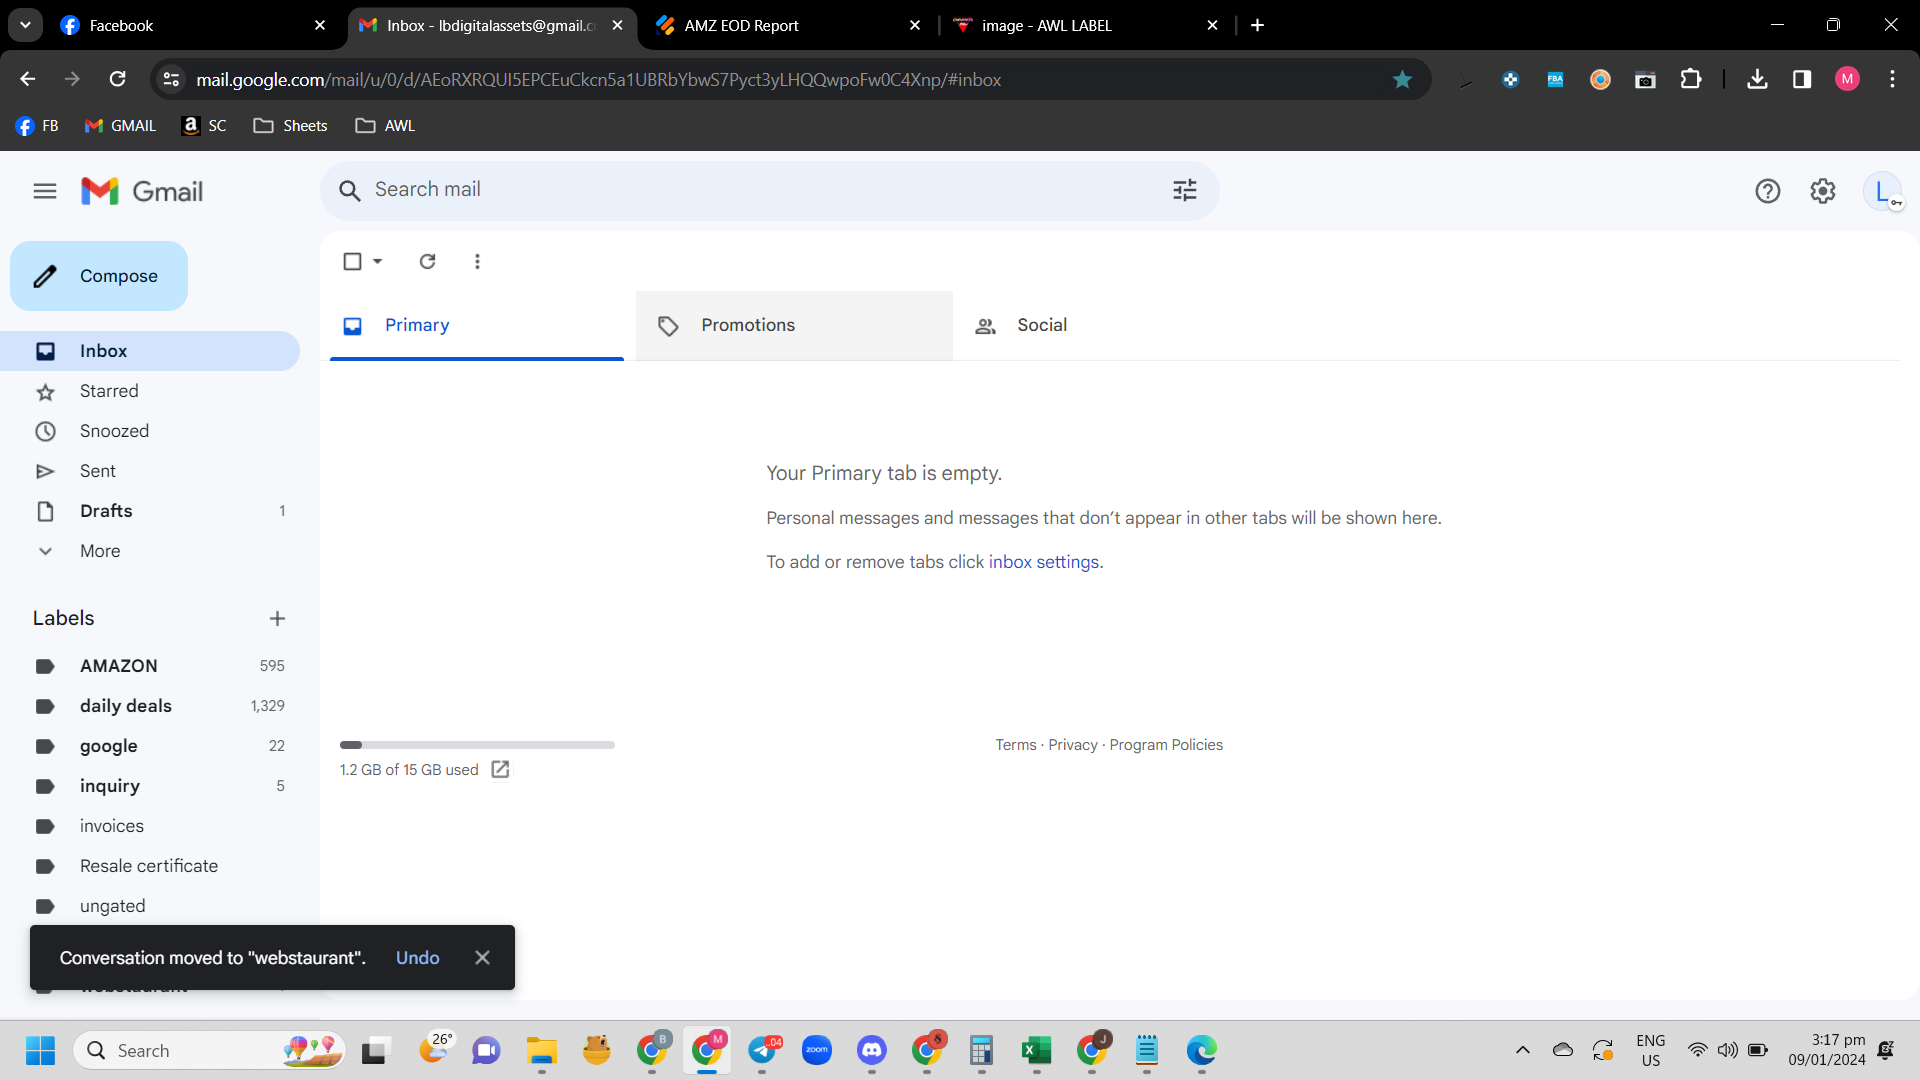1920x1080 pixels.
Task: Open the Gmail main menu hamburger
Action: pyautogui.click(x=45, y=191)
